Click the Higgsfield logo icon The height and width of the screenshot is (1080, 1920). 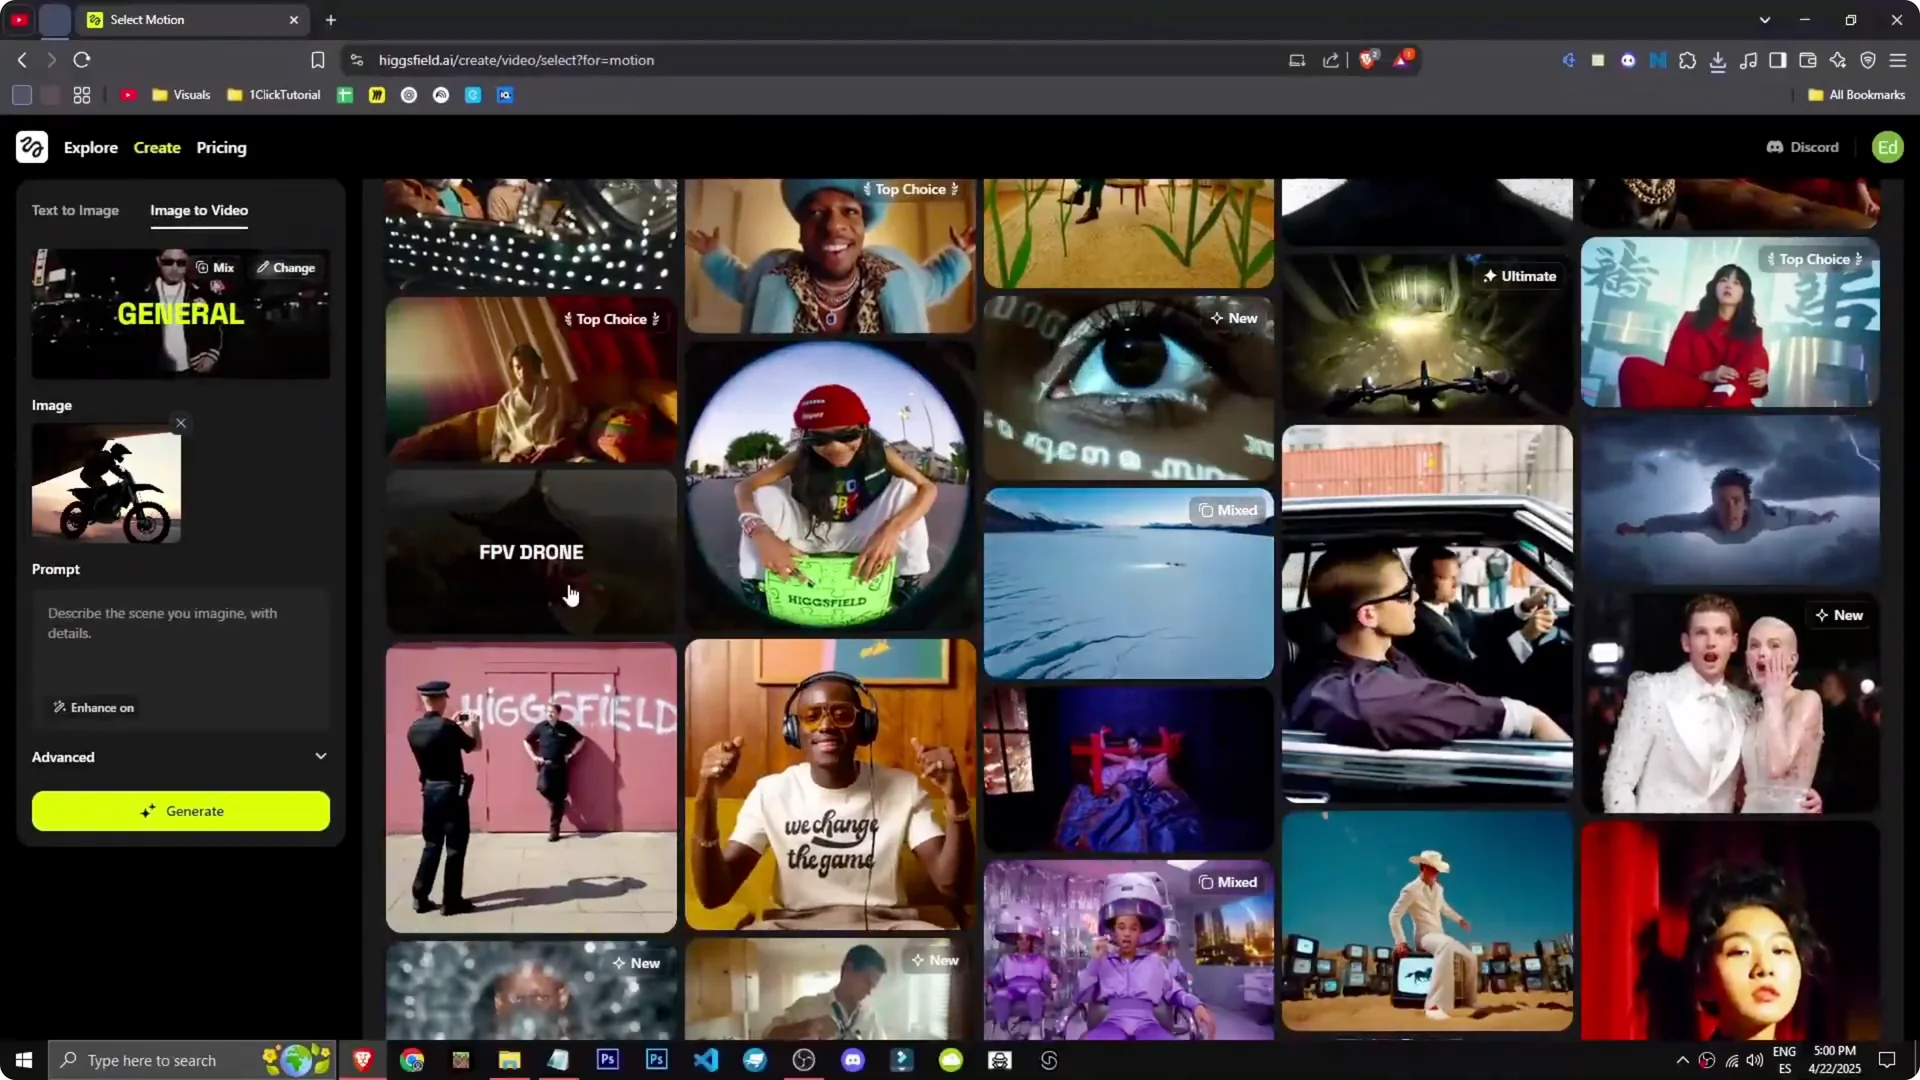pyautogui.click(x=31, y=147)
